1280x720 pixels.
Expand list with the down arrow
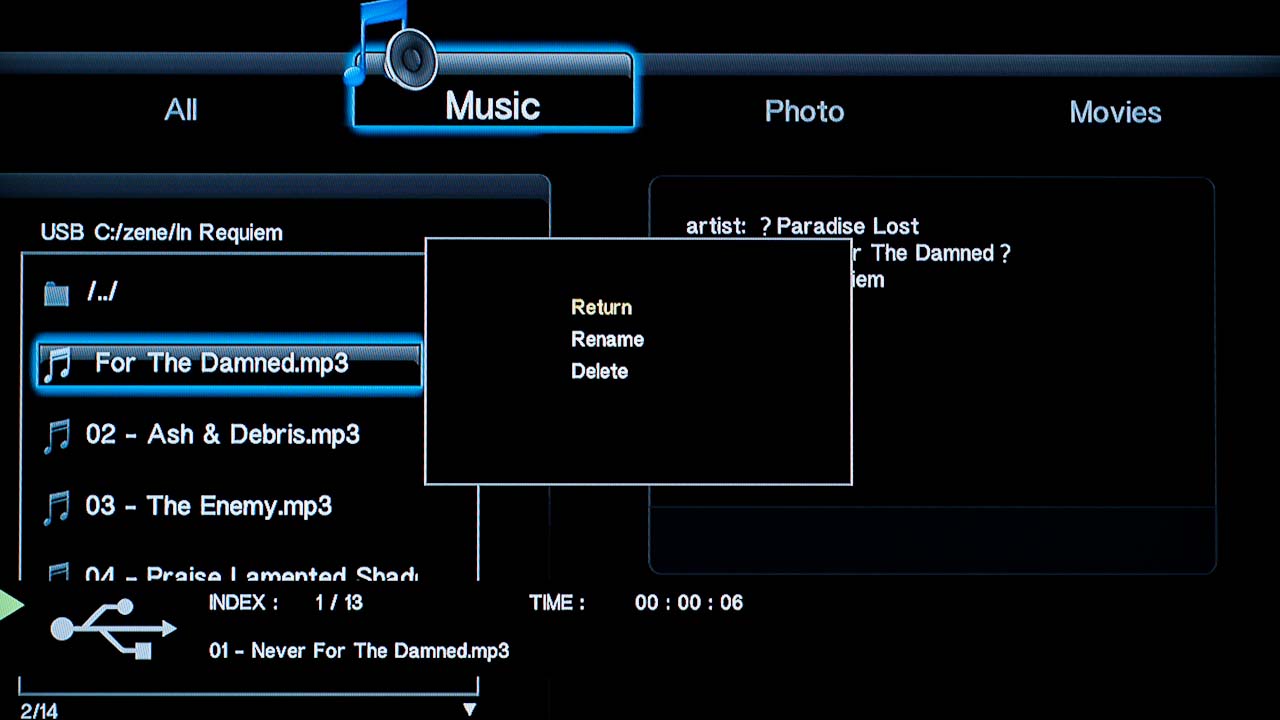click(469, 709)
